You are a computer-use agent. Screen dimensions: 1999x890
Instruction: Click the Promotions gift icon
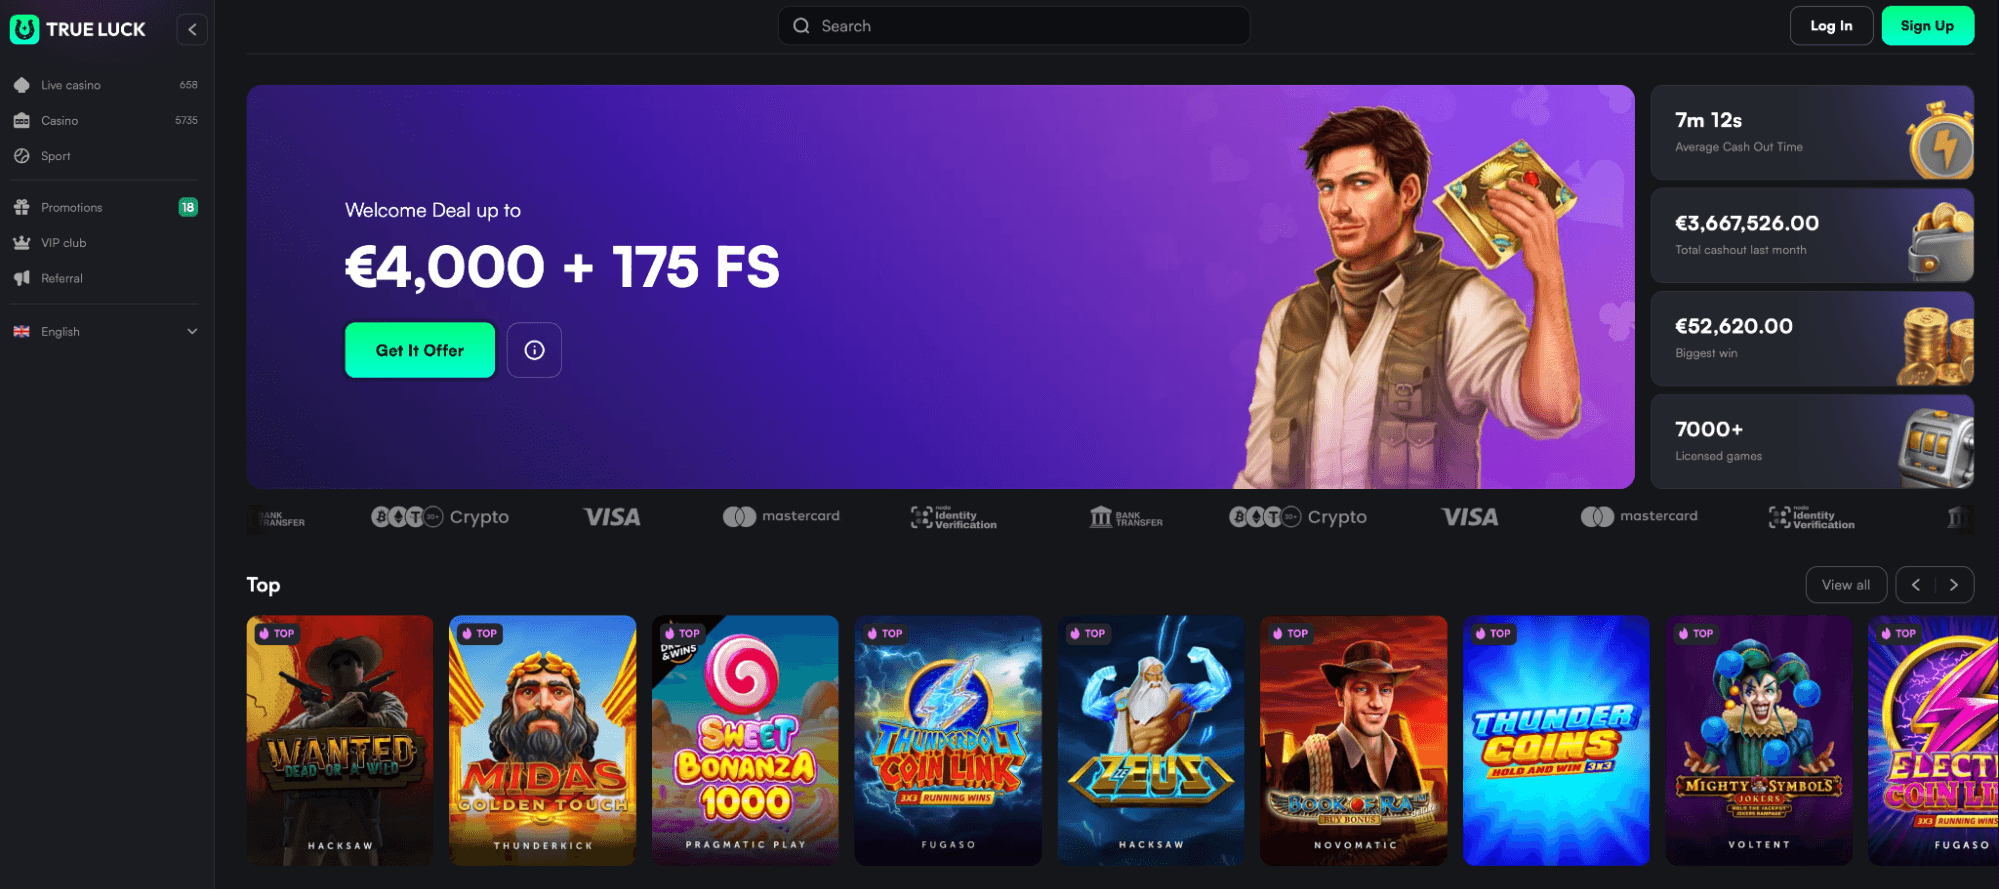coord(22,207)
